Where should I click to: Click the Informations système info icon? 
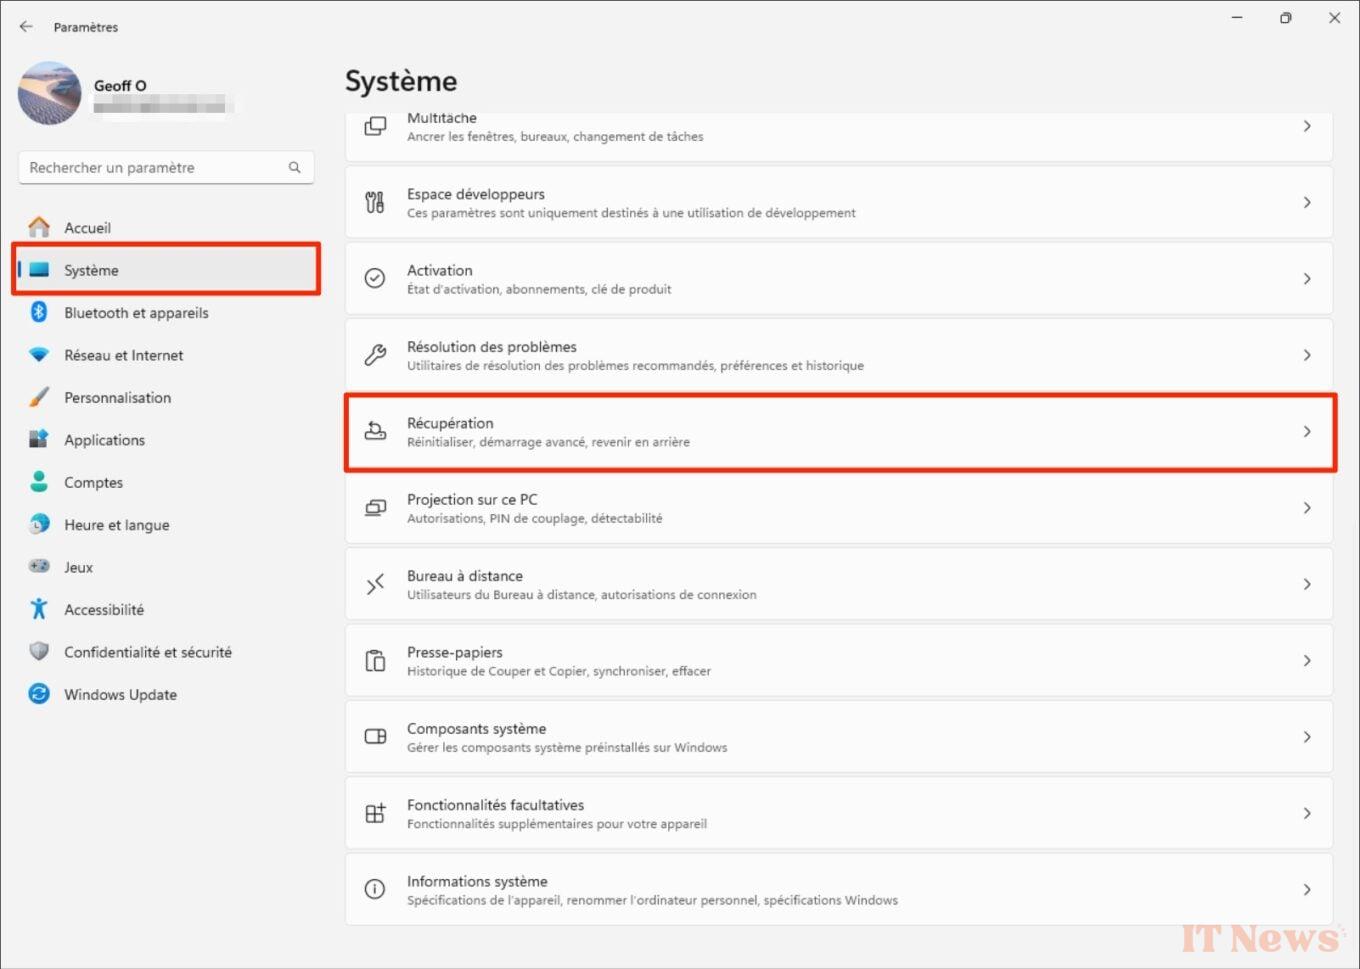click(375, 889)
